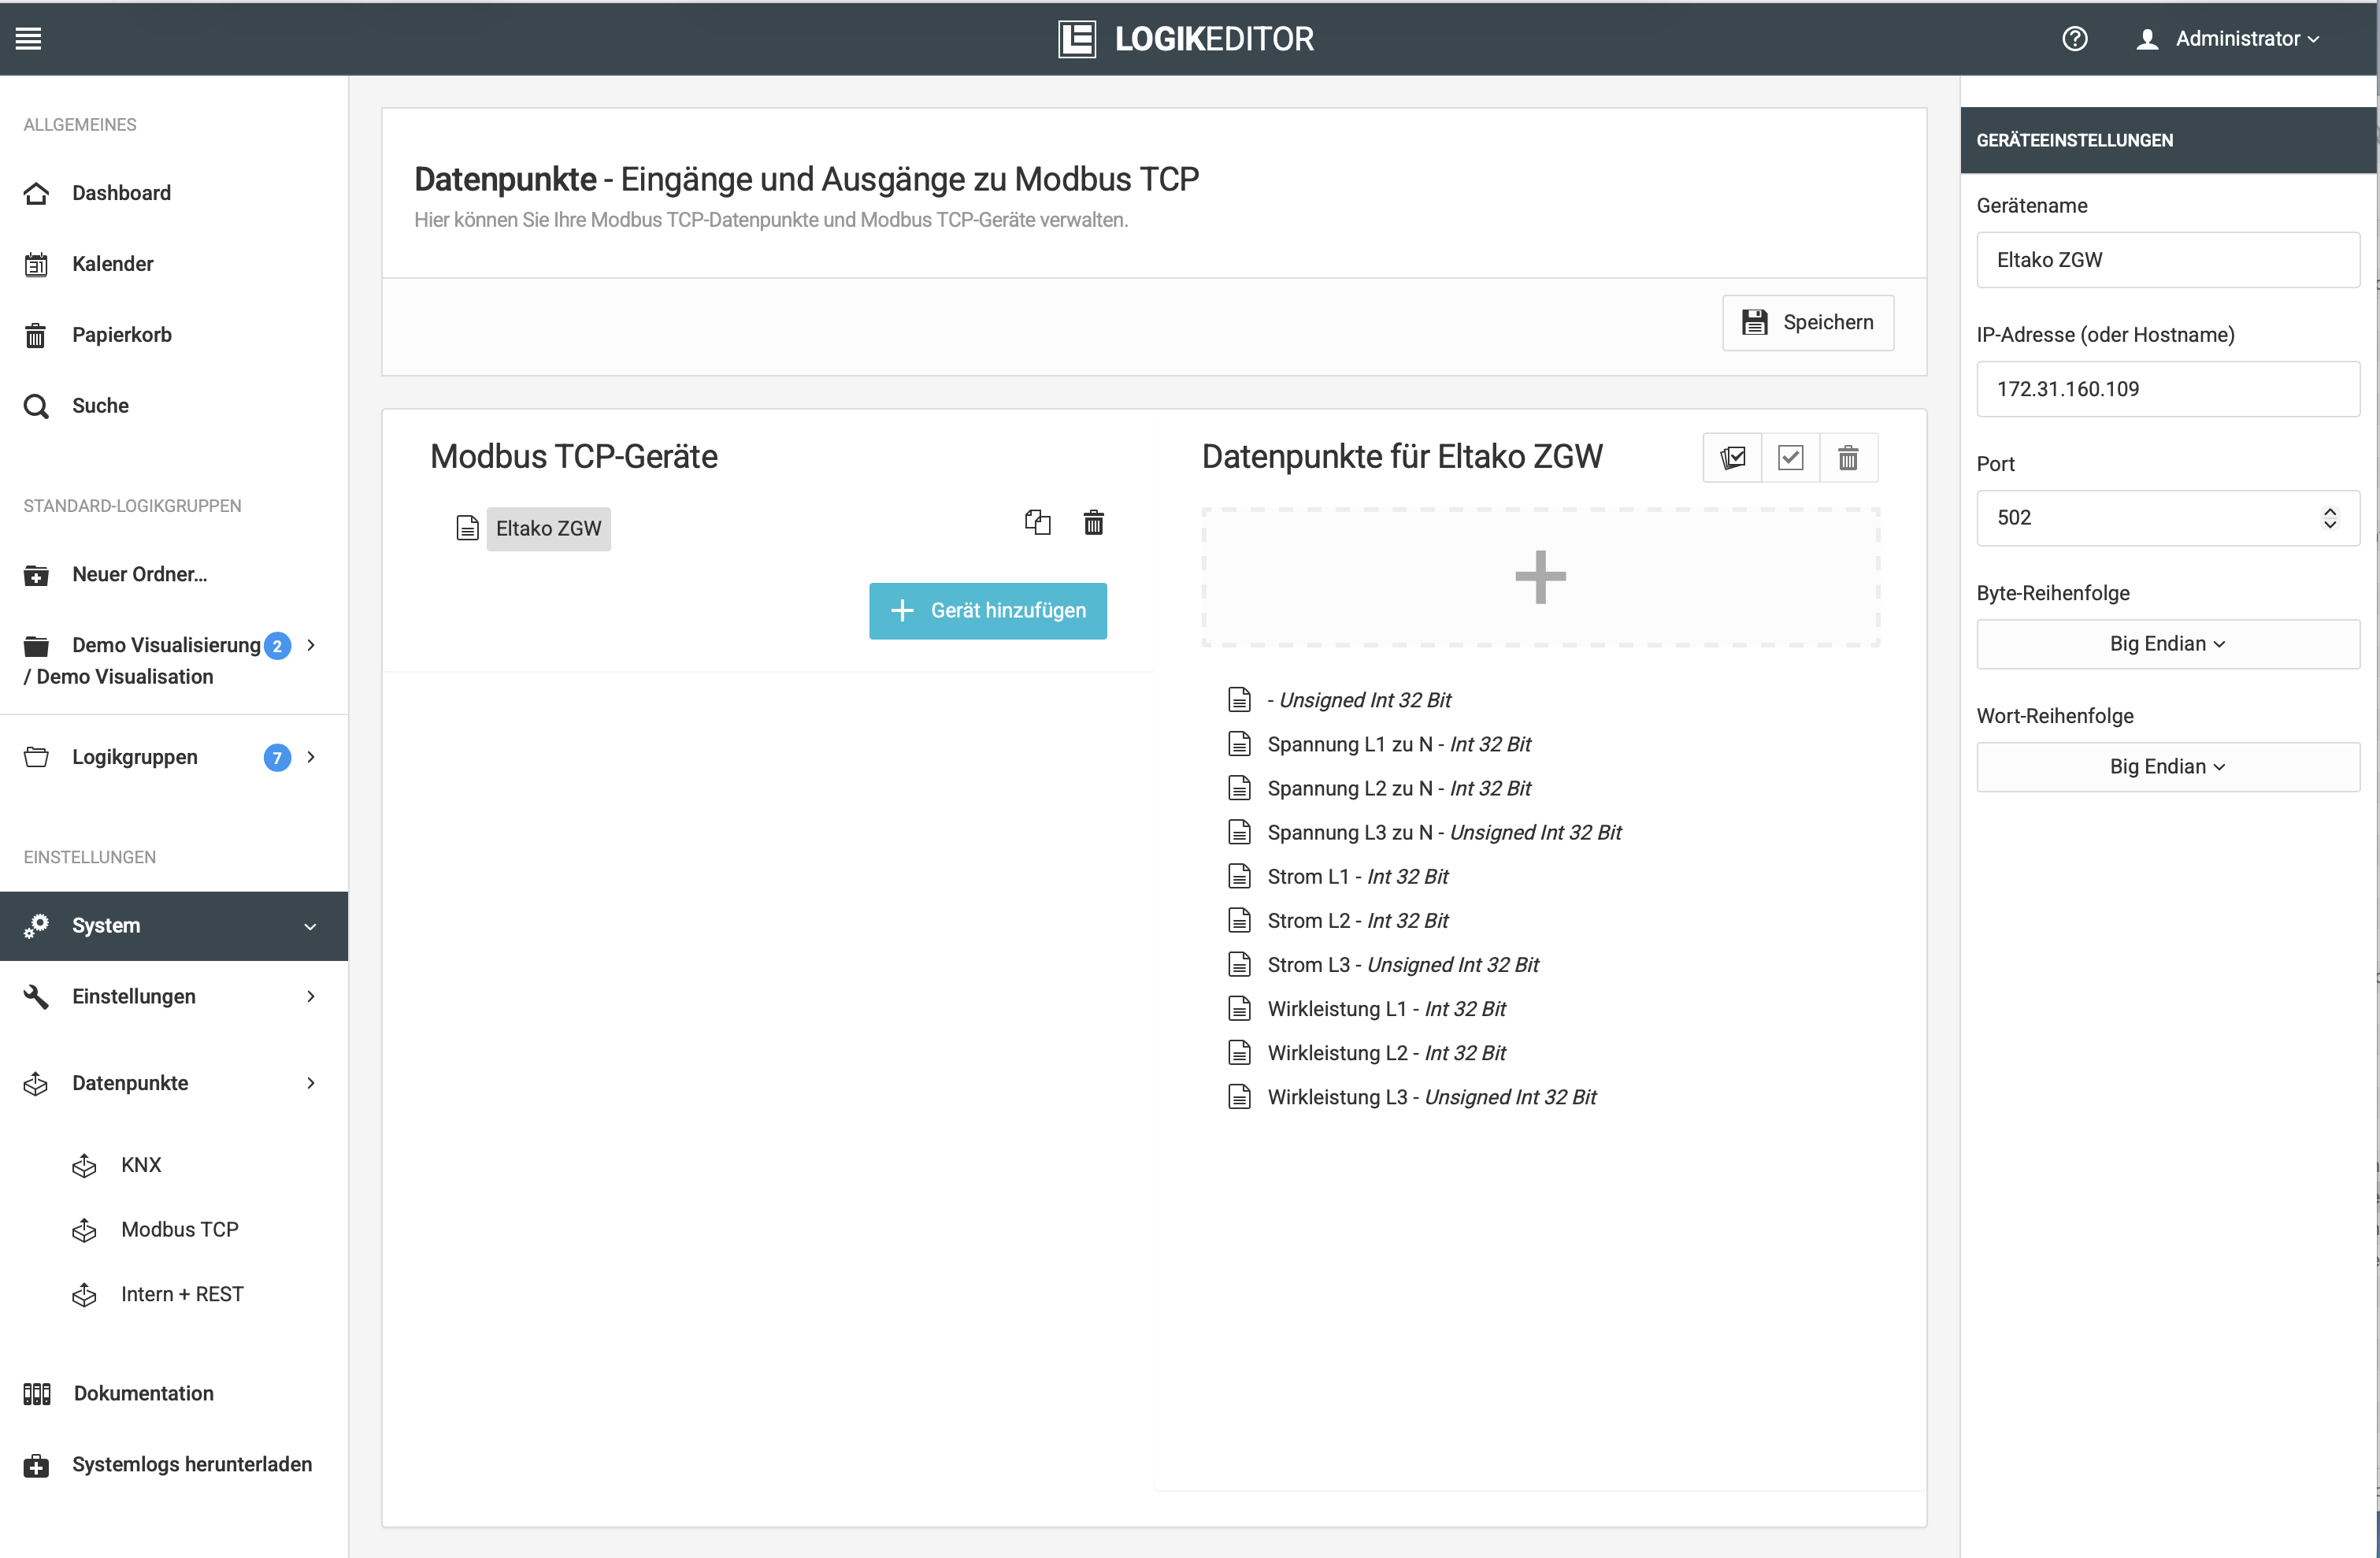This screenshot has width=2380, height=1558.
Task: Open the hamburger menu icon
Action: 29,38
